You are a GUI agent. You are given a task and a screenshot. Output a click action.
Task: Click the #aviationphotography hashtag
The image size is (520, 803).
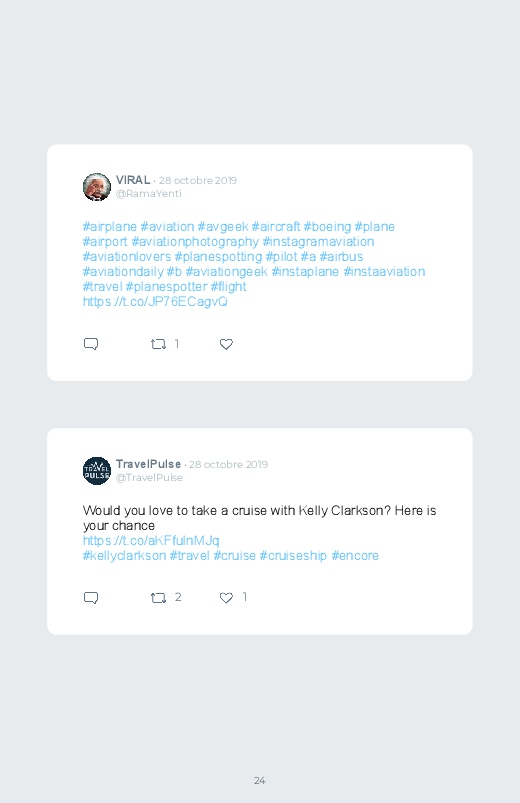(195, 242)
